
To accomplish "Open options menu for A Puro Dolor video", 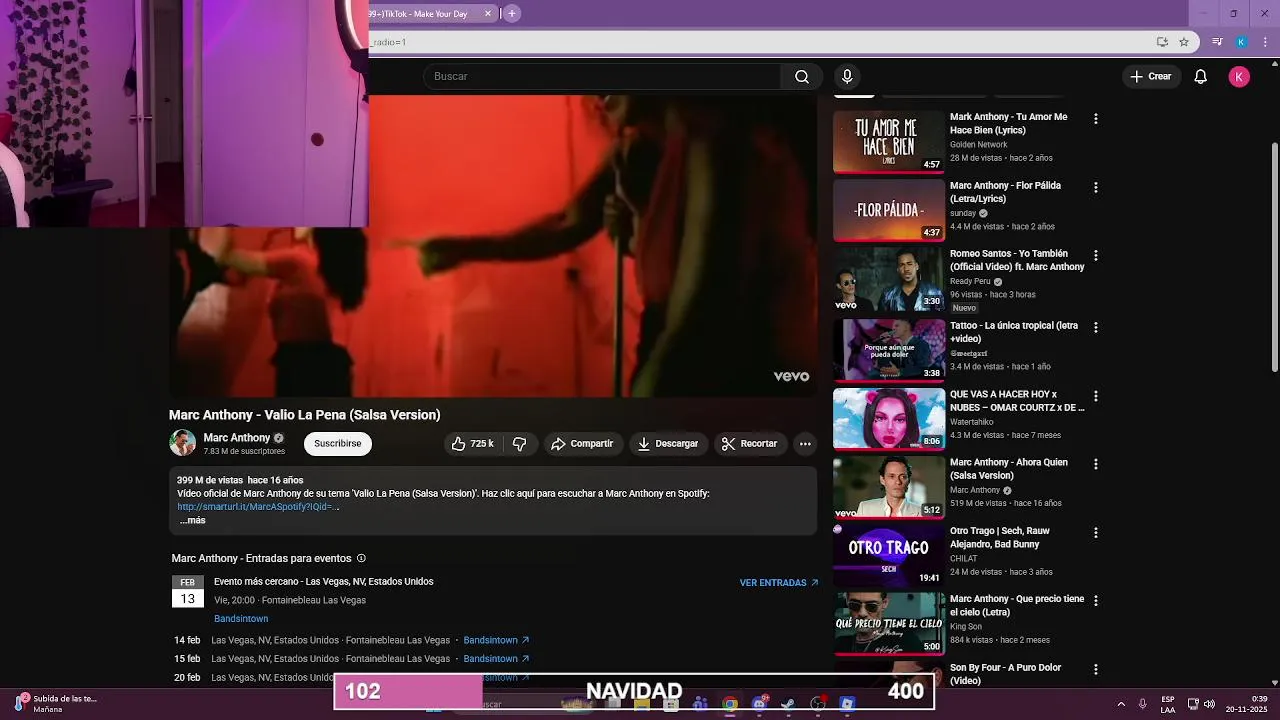I will tap(1096, 670).
